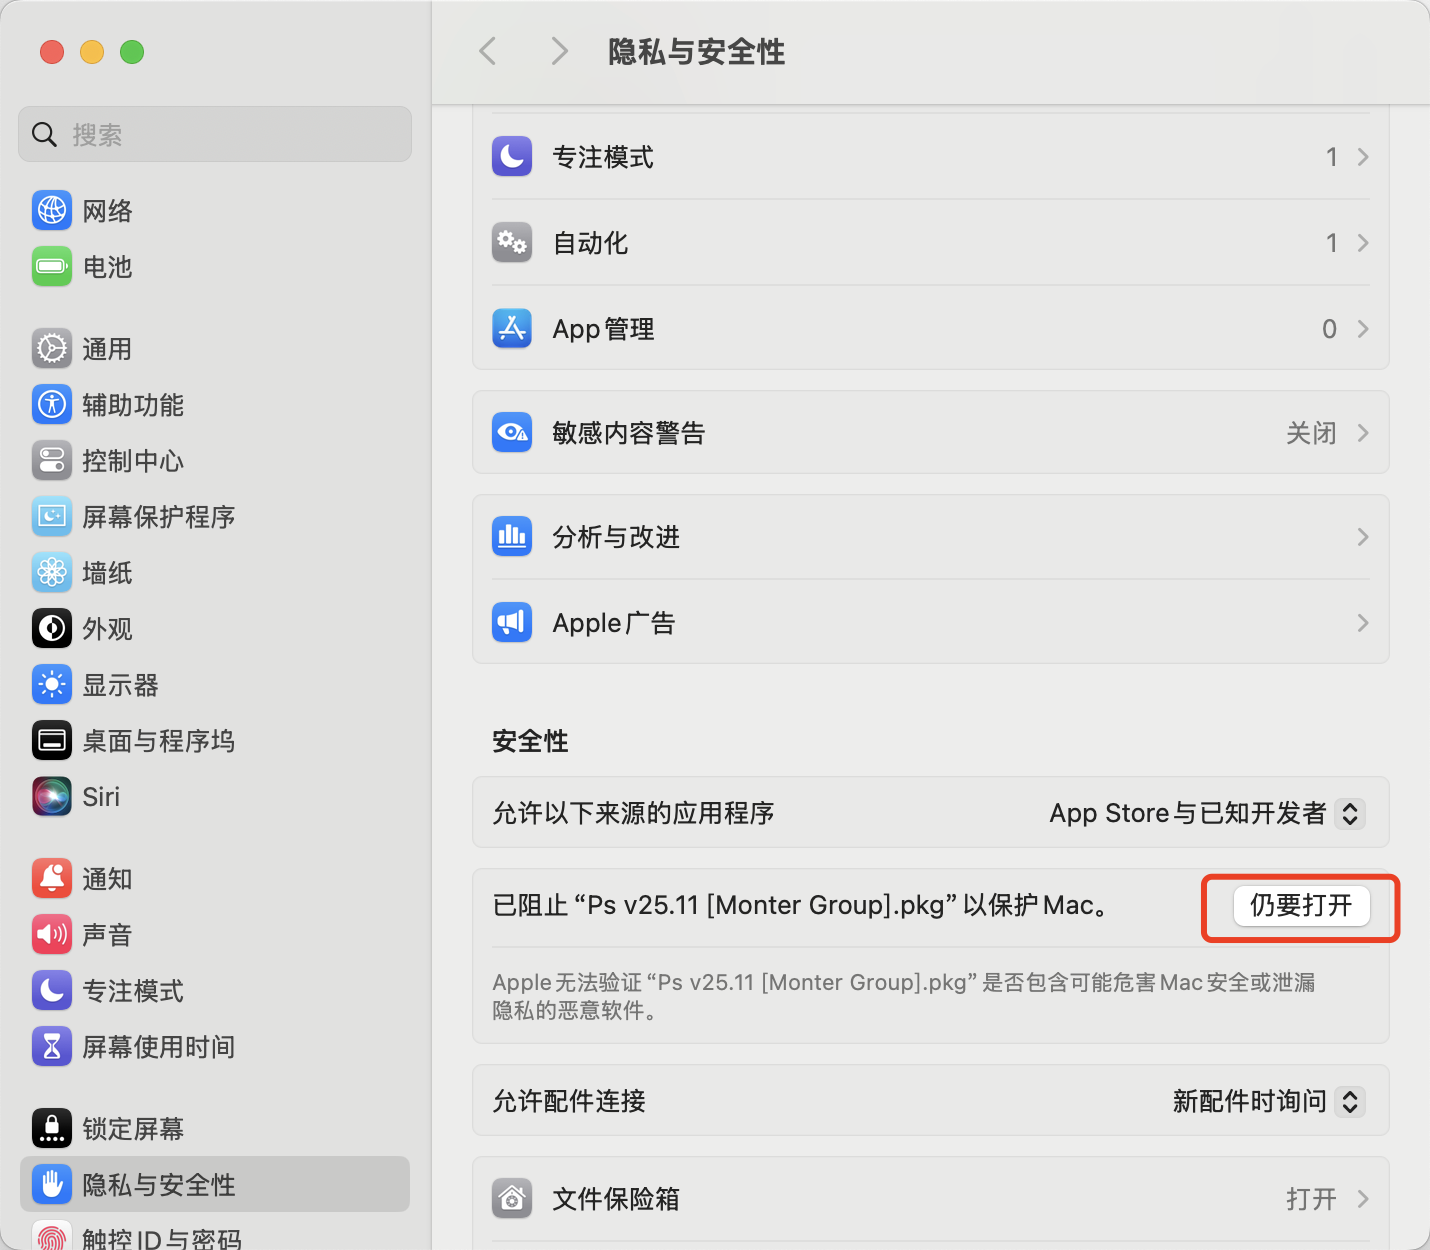Select 辅助功能 in the sidebar
The image size is (1430, 1250).
coord(215,405)
